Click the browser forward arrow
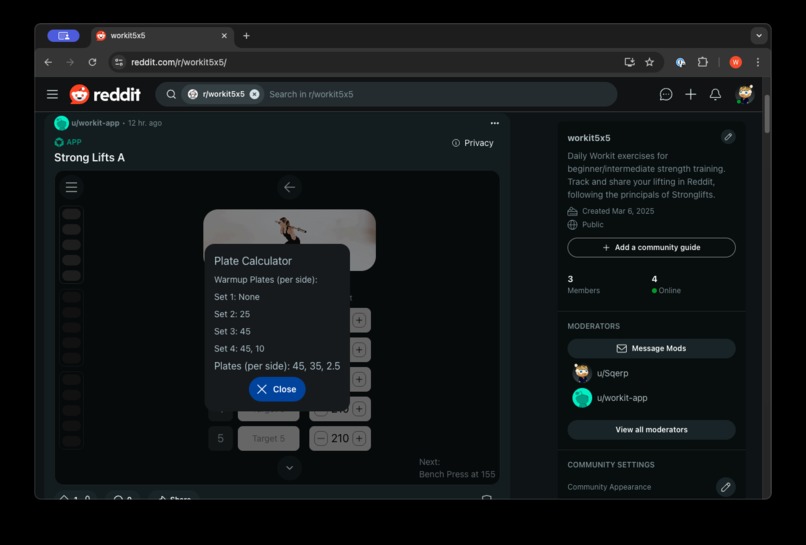 (x=70, y=62)
